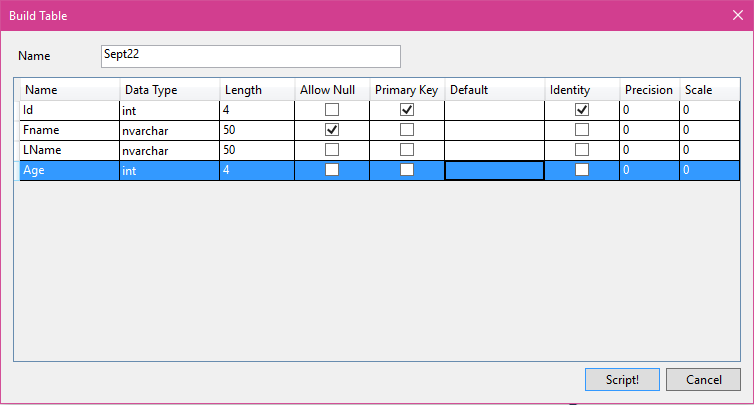Click the Length 4 cell for Age
This screenshot has height=405, width=754.
(257, 170)
